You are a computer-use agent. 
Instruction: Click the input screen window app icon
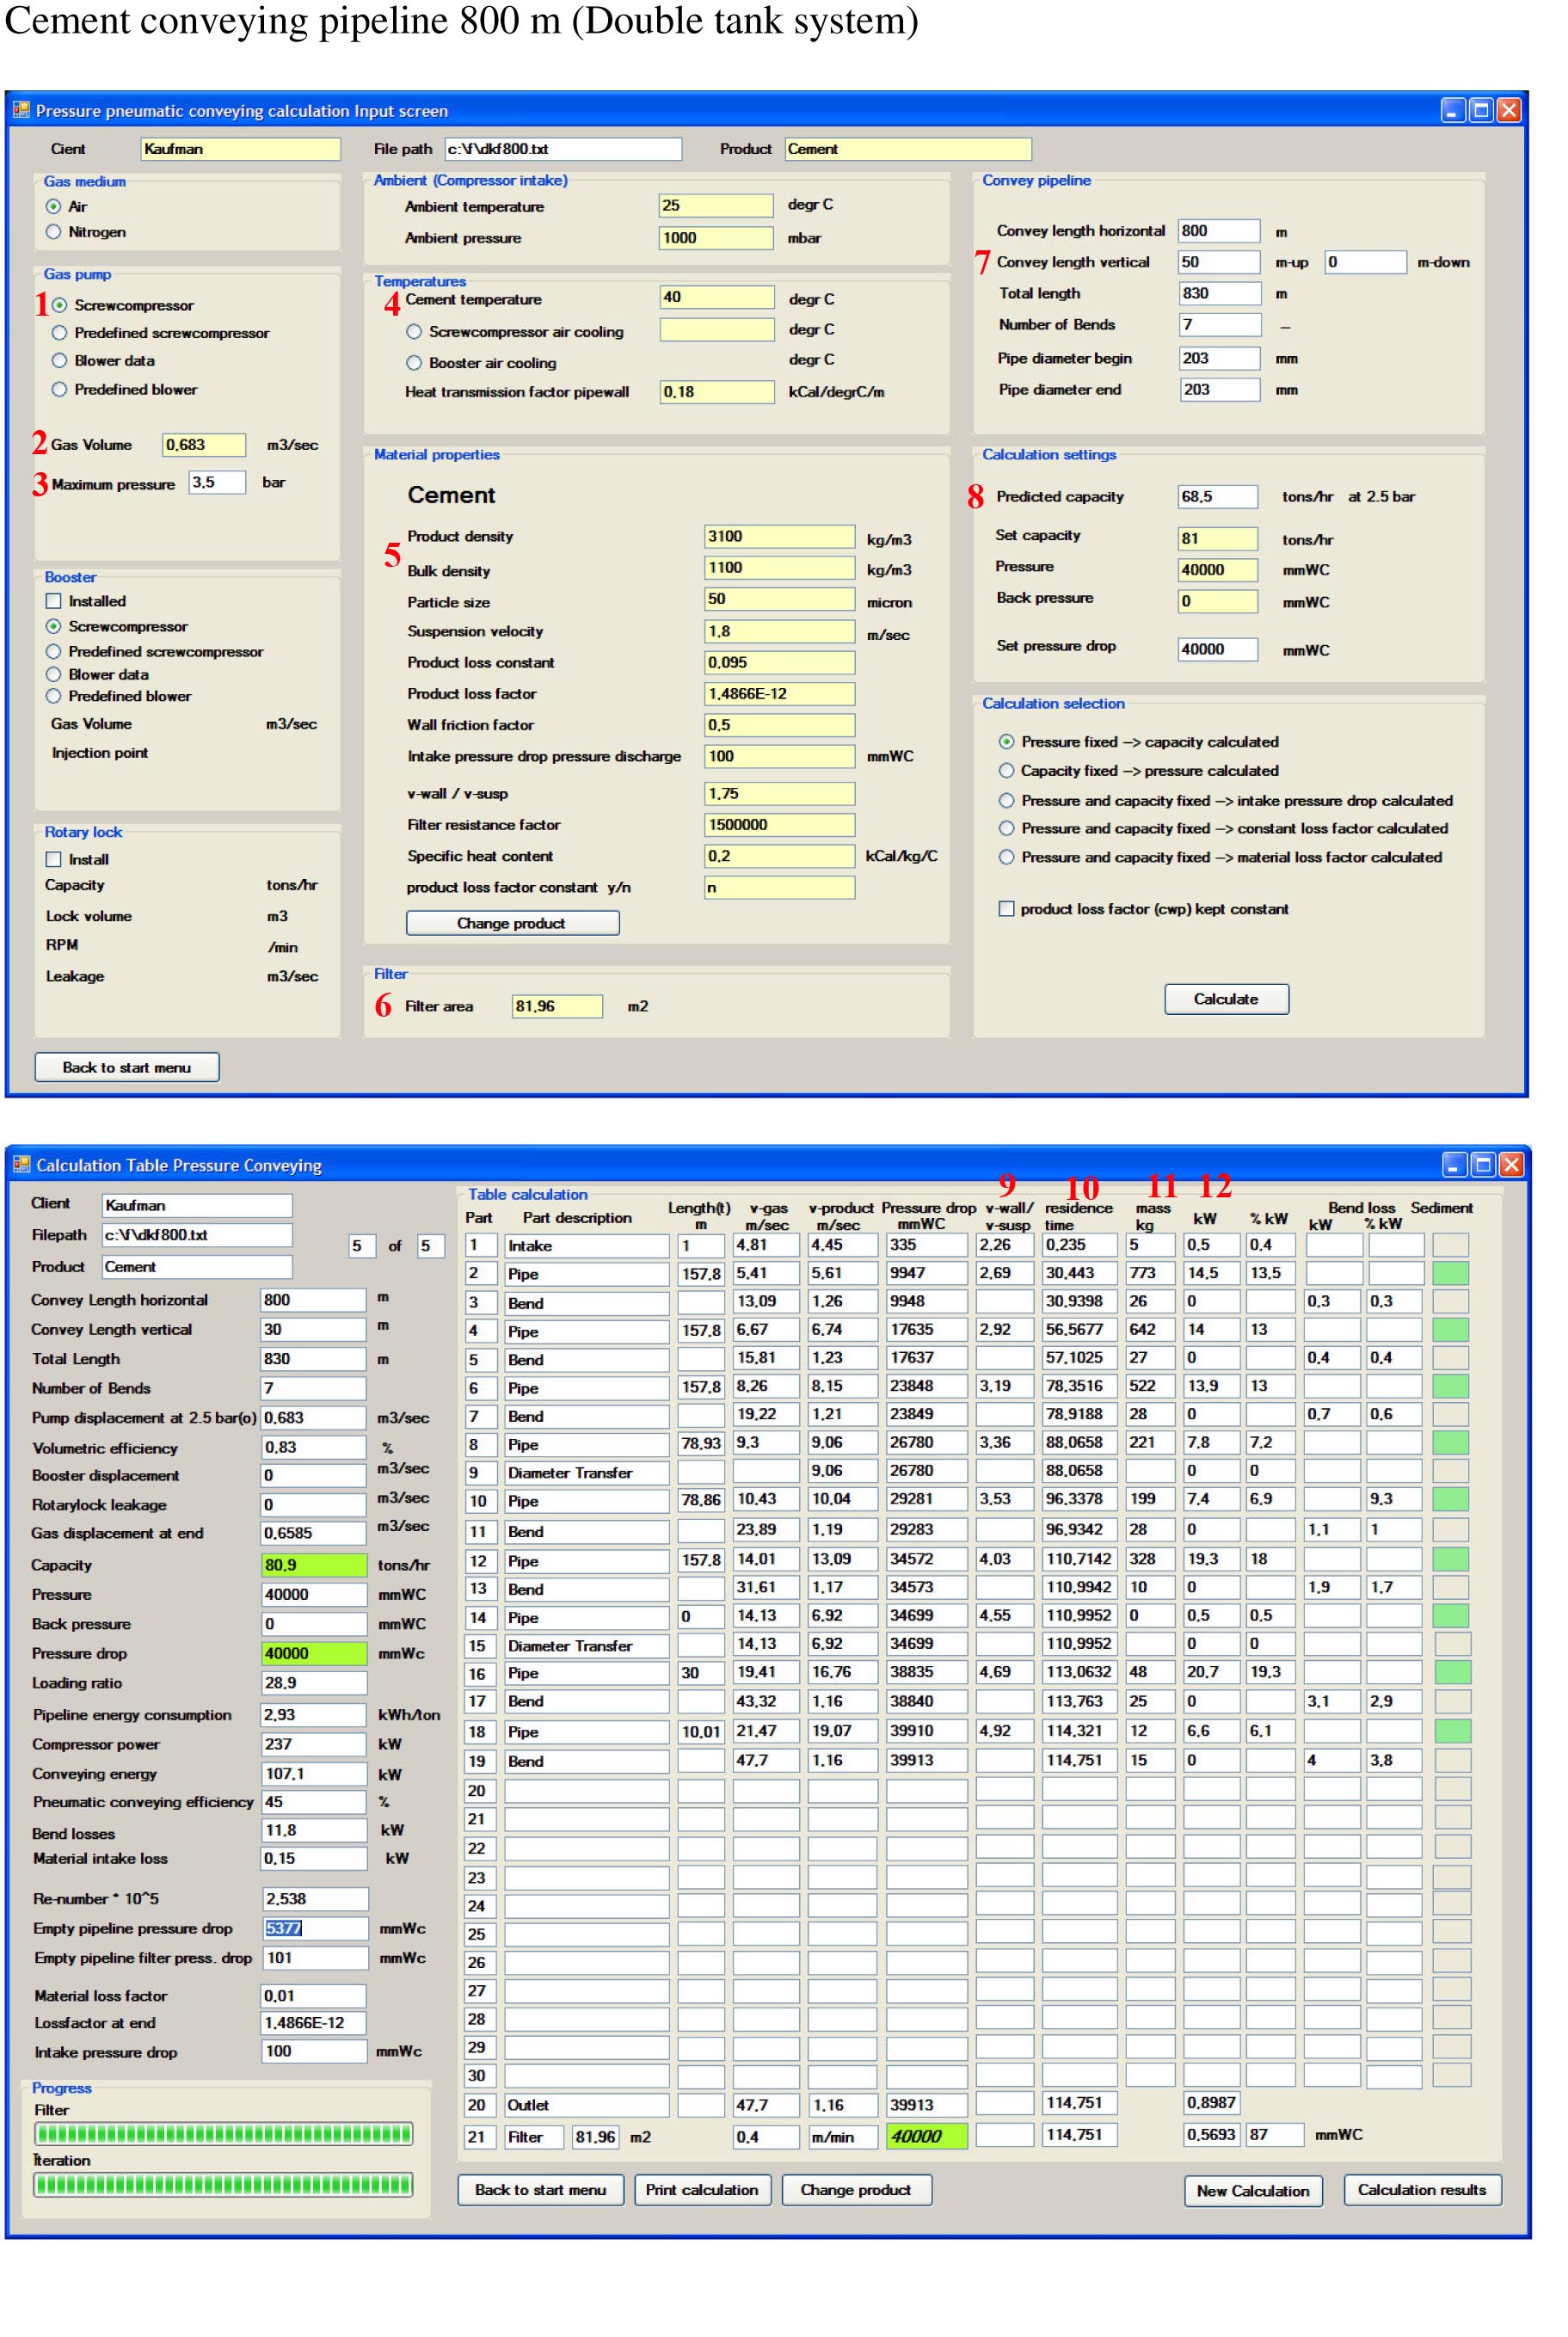(20, 110)
